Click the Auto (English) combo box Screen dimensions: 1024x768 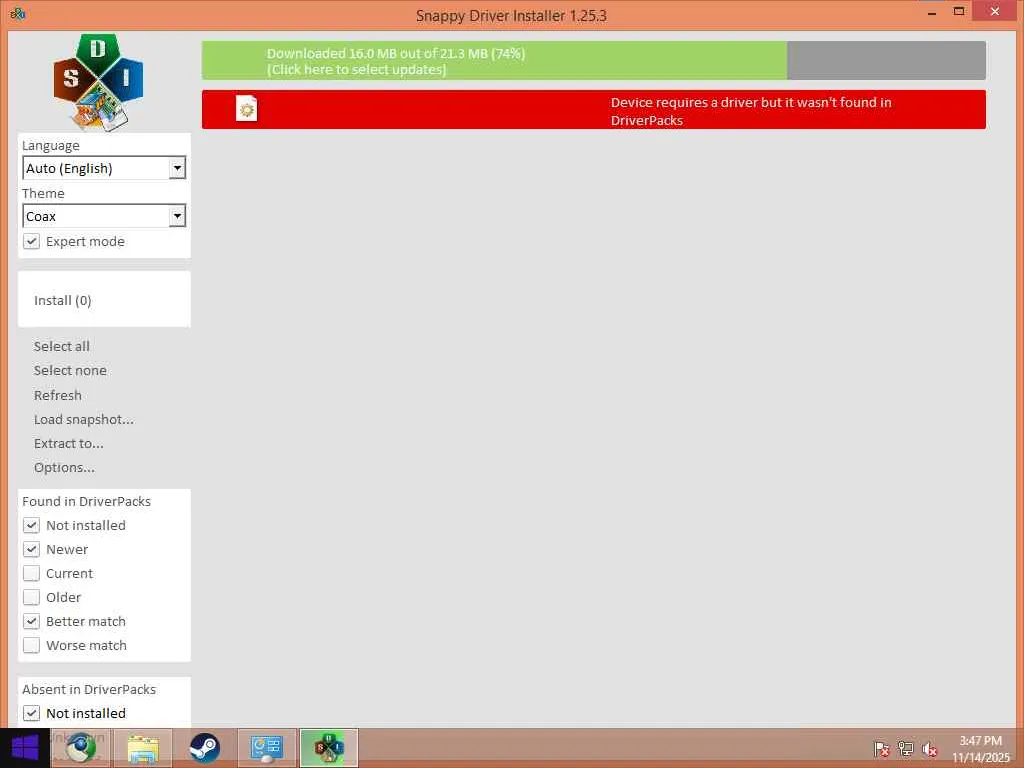[104, 168]
